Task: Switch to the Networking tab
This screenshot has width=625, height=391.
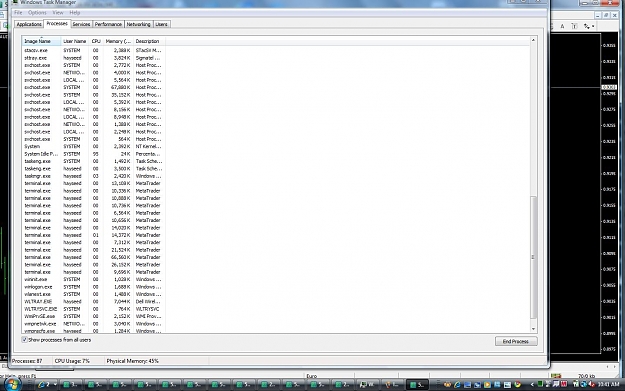Action: point(139,24)
